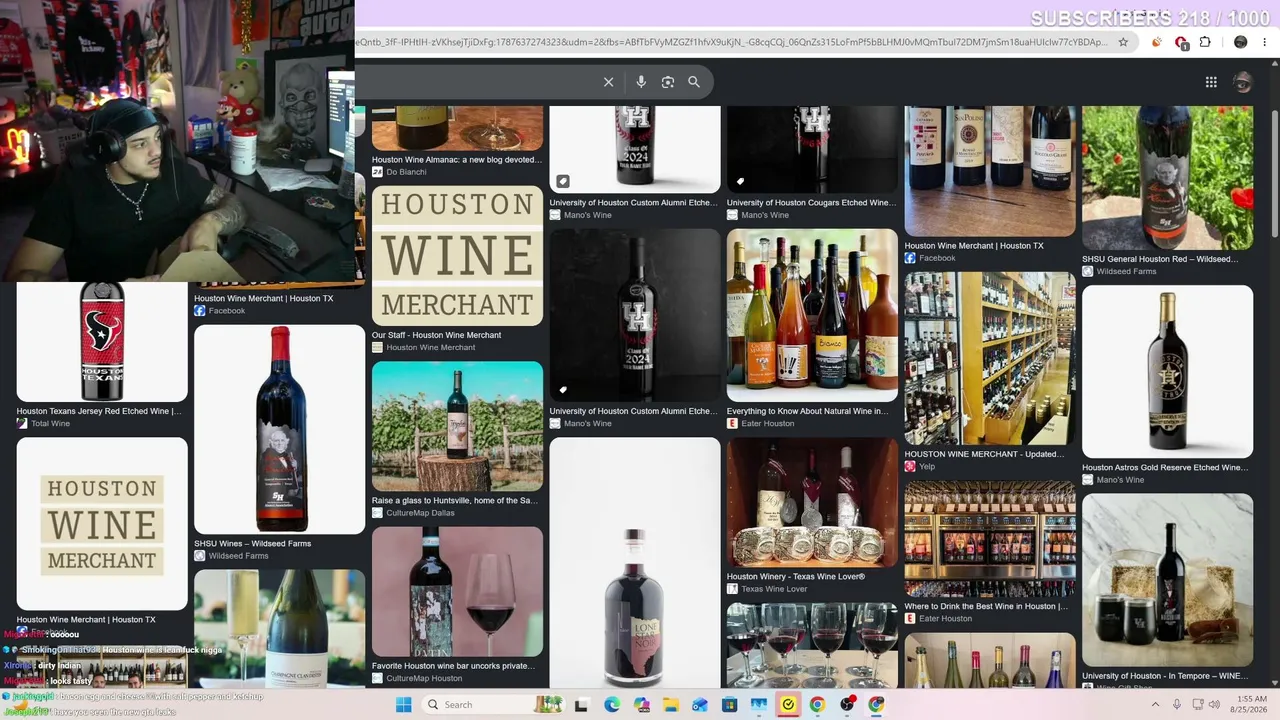Open 'Where to Drink the Best Wine' link

coord(986,606)
